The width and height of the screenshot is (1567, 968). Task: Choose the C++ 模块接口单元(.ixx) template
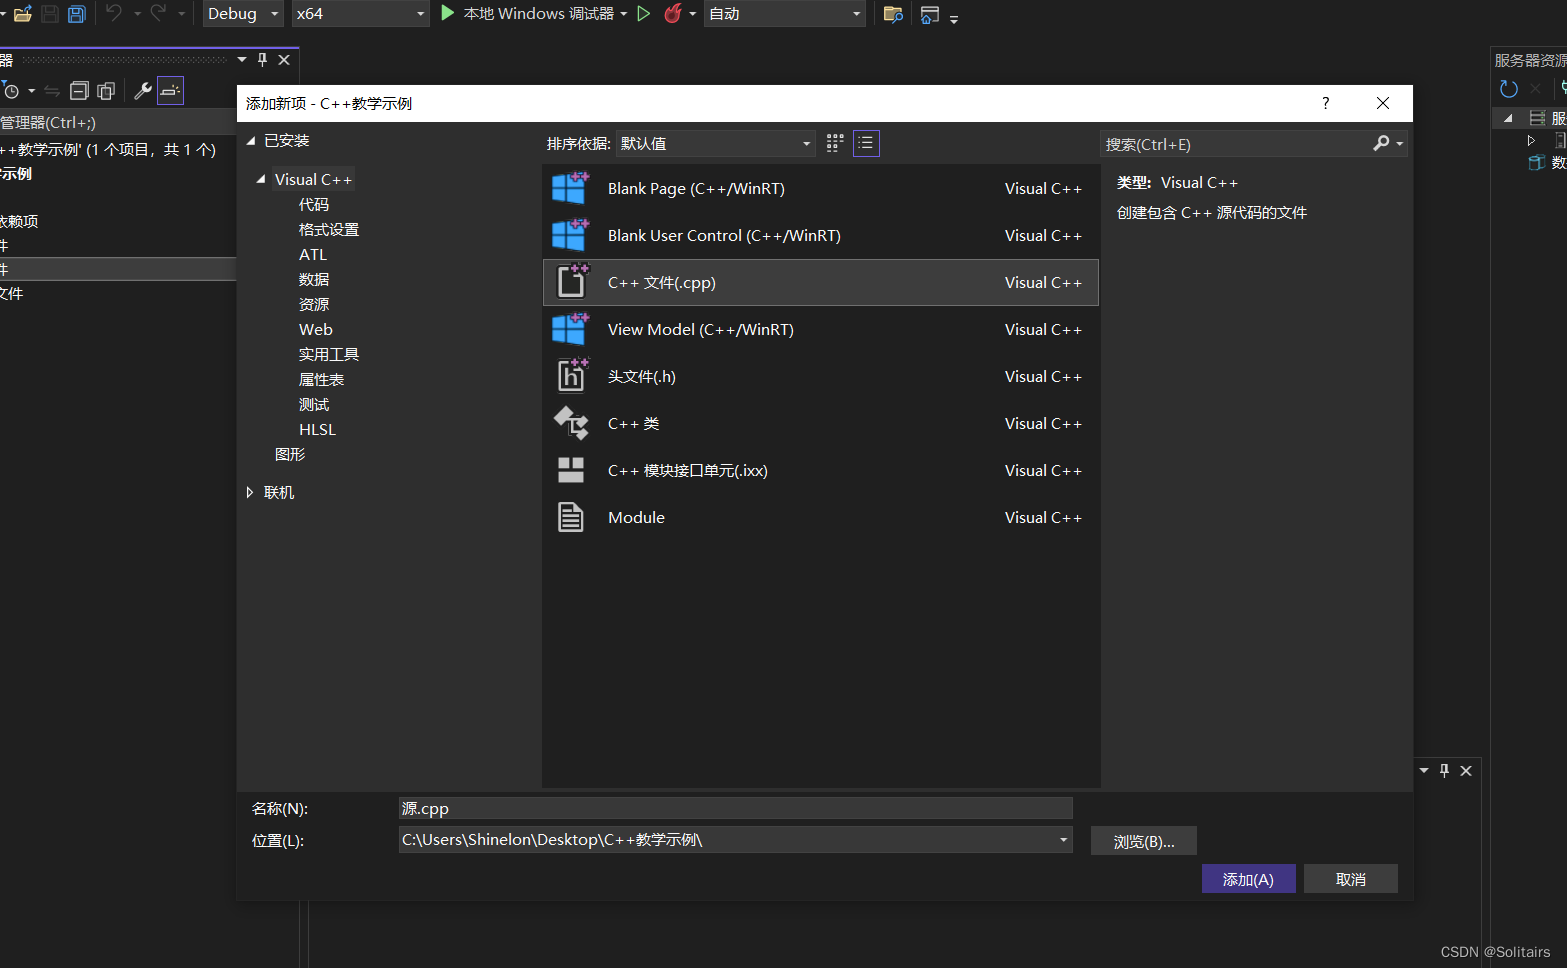820,471
